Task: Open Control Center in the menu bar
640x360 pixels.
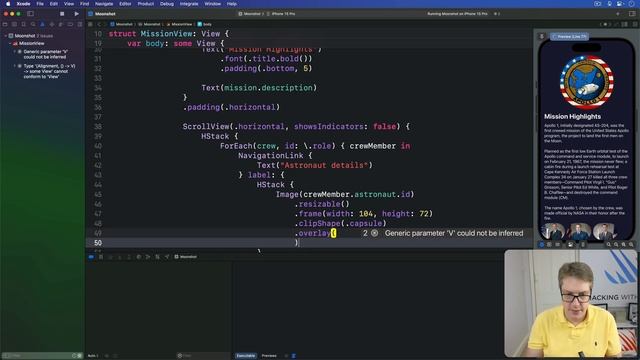Action: point(619,4)
